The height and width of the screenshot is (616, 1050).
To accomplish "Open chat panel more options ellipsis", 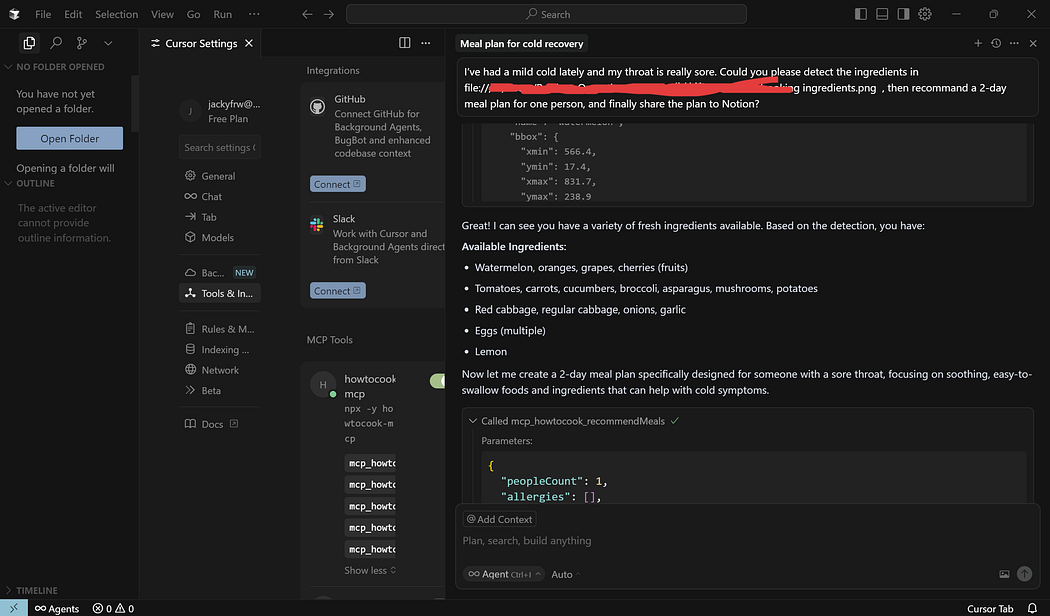I will 1015,43.
